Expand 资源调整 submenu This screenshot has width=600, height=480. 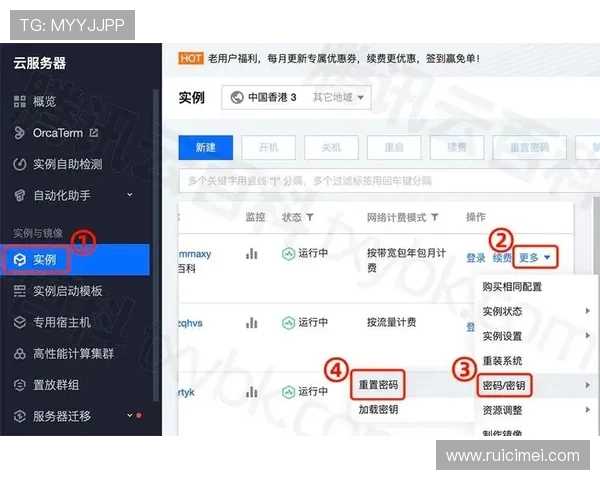pos(536,410)
